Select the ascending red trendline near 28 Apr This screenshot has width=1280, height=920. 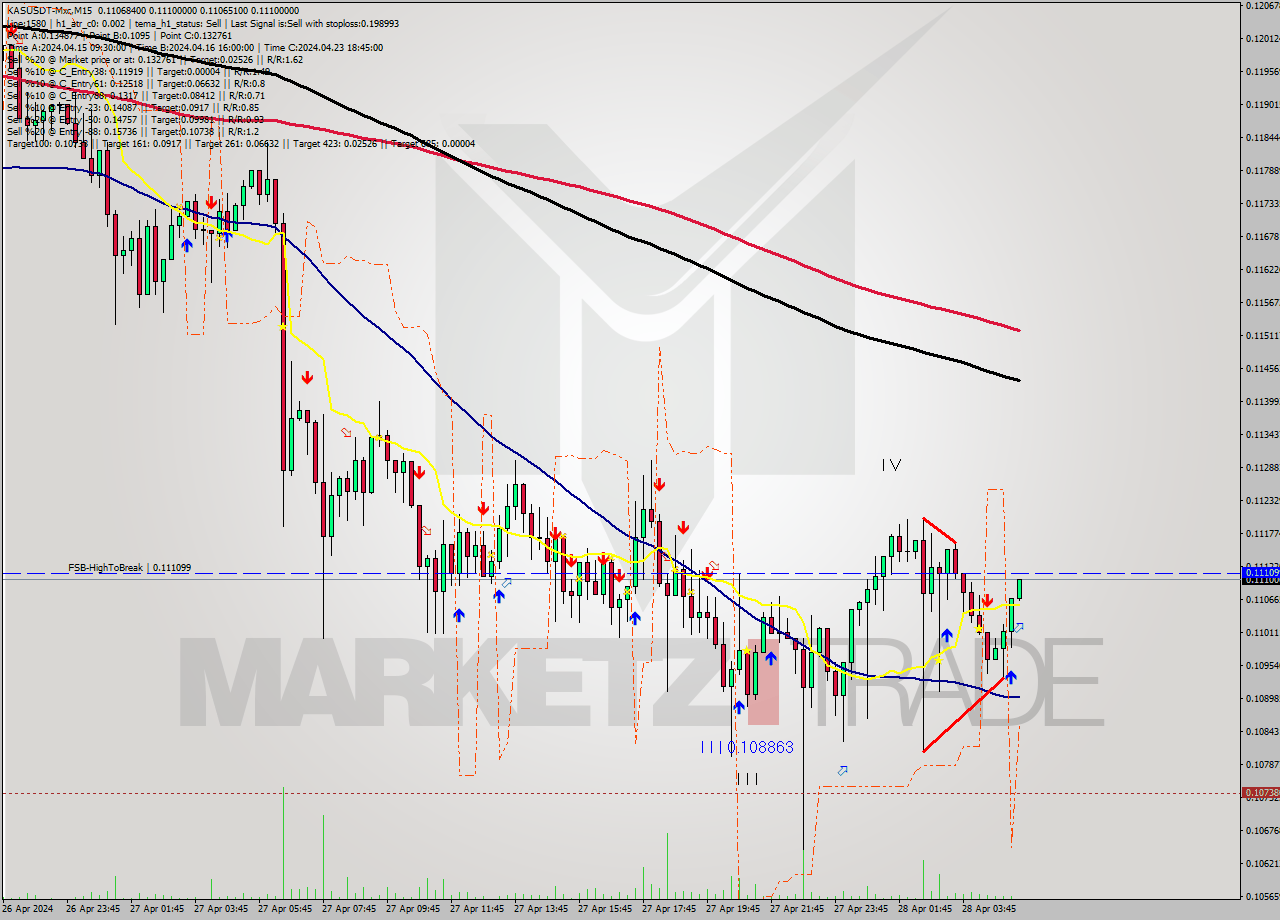pos(964,713)
